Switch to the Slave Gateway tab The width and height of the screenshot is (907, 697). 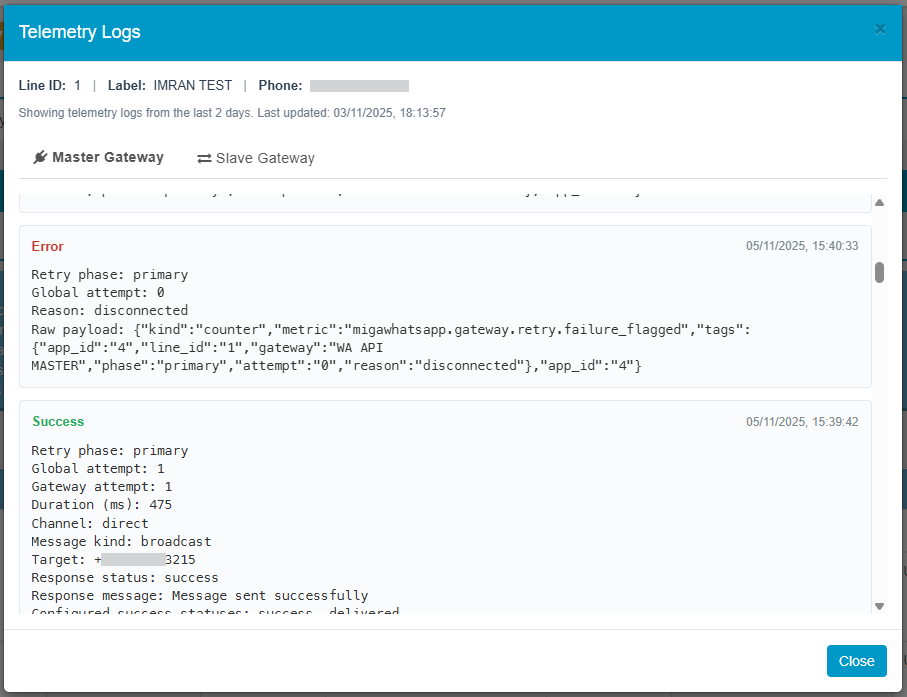[x=256, y=158]
